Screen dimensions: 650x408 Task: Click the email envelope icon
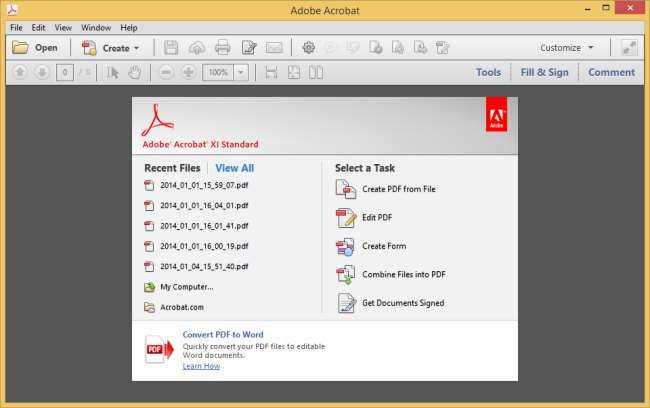[274, 48]
